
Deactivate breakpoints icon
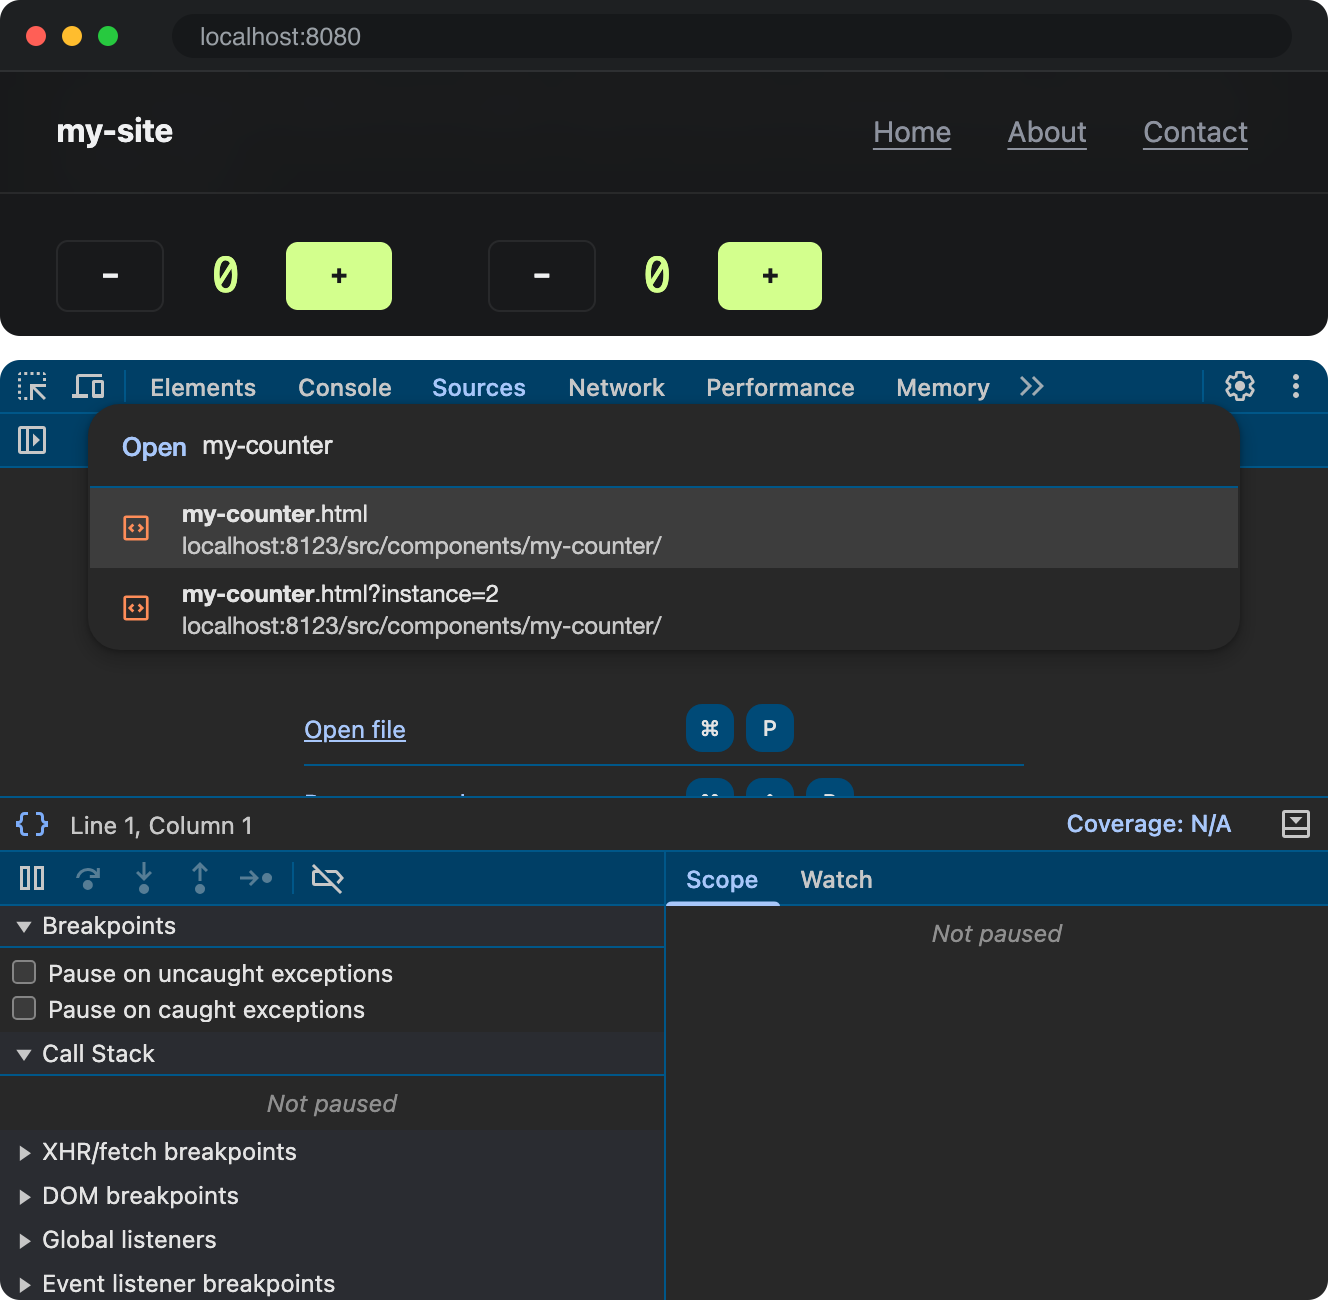327,879
